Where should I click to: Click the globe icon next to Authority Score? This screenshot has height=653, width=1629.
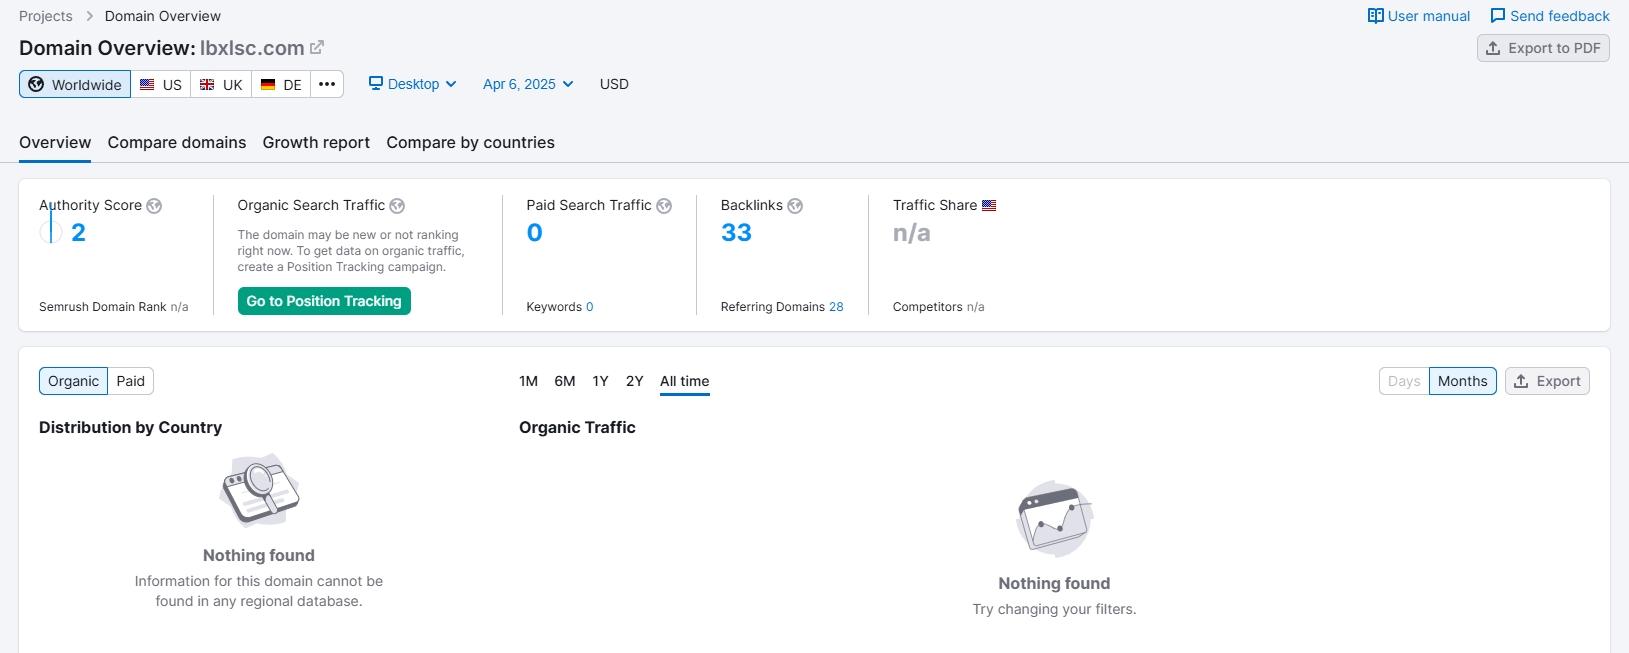click(x=154, y=206)
